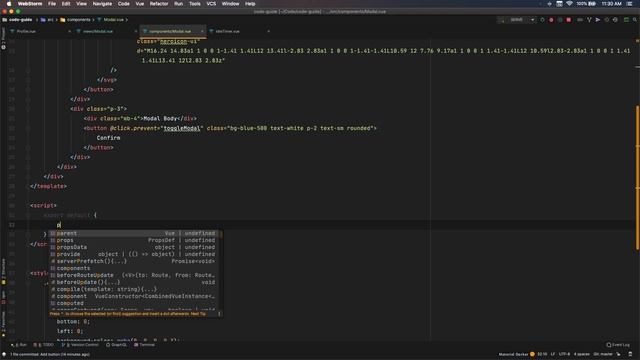Open the Navigate menu
This screenshot has width=640, height=360.
tap(102, 4)
